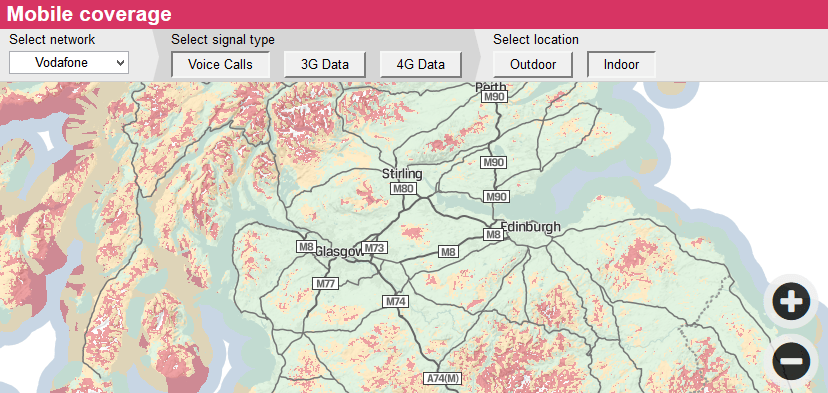Image resolution: width=828 pixels, height=393 pixels.
Task: Choose Outdoor location
Action: [533, 64]
